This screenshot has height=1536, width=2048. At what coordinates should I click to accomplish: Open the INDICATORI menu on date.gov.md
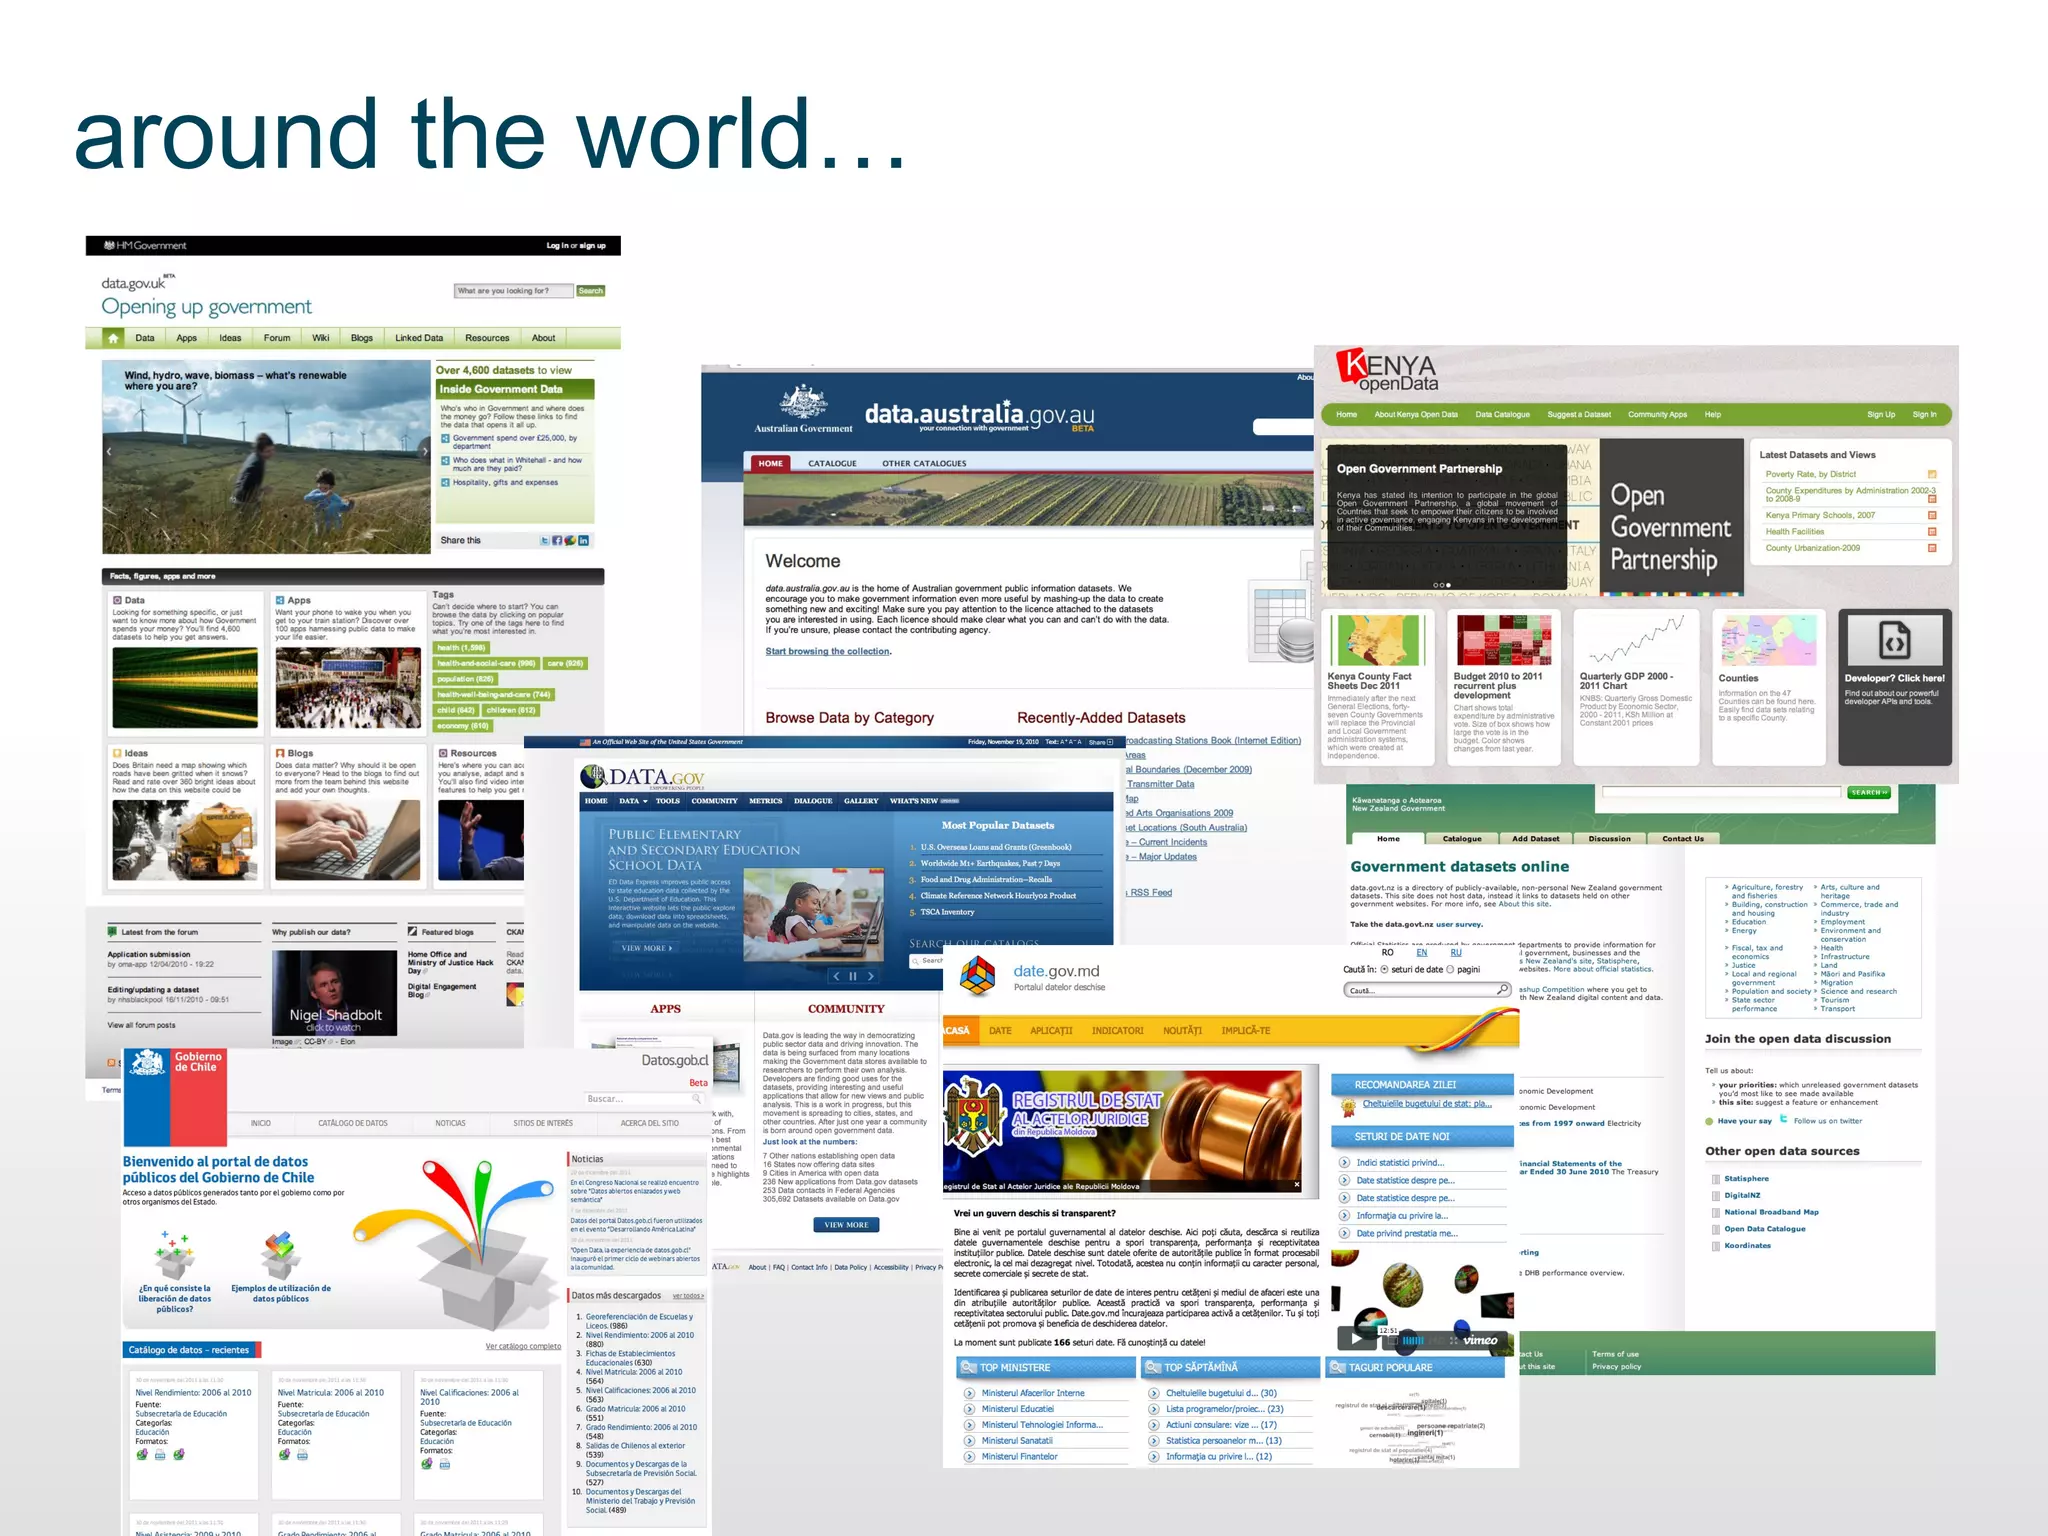[1117, 1030]
